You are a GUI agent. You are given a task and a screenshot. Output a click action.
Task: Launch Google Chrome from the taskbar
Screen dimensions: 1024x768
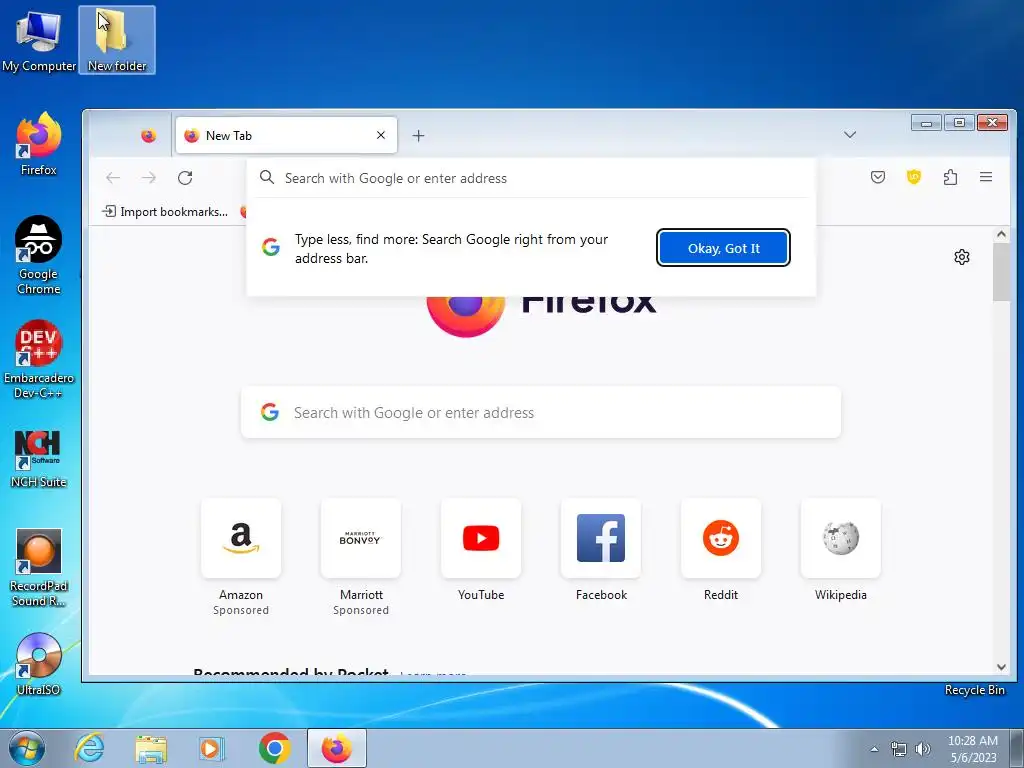tap(274, 748)
